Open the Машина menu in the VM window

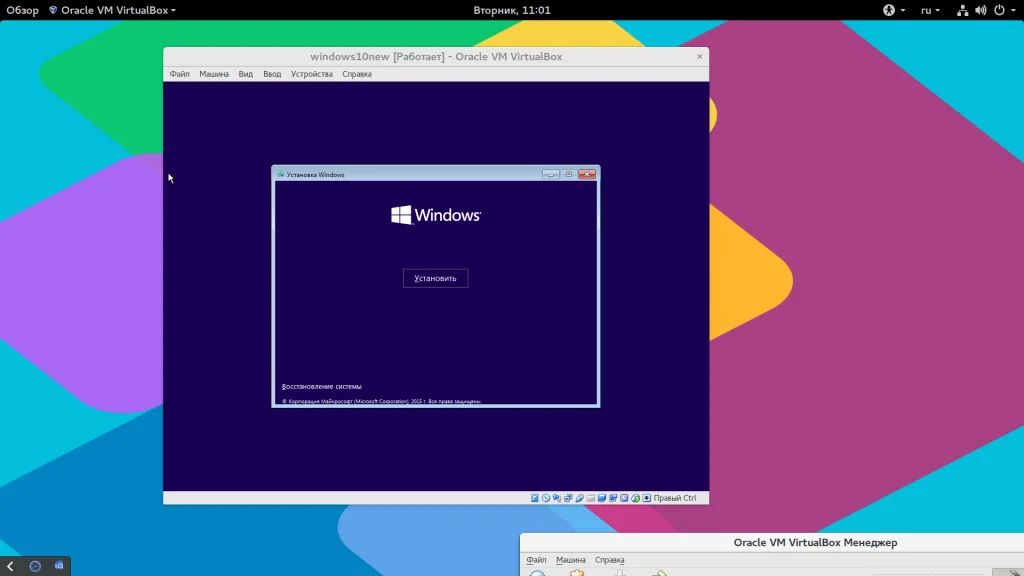coord(213,74)
